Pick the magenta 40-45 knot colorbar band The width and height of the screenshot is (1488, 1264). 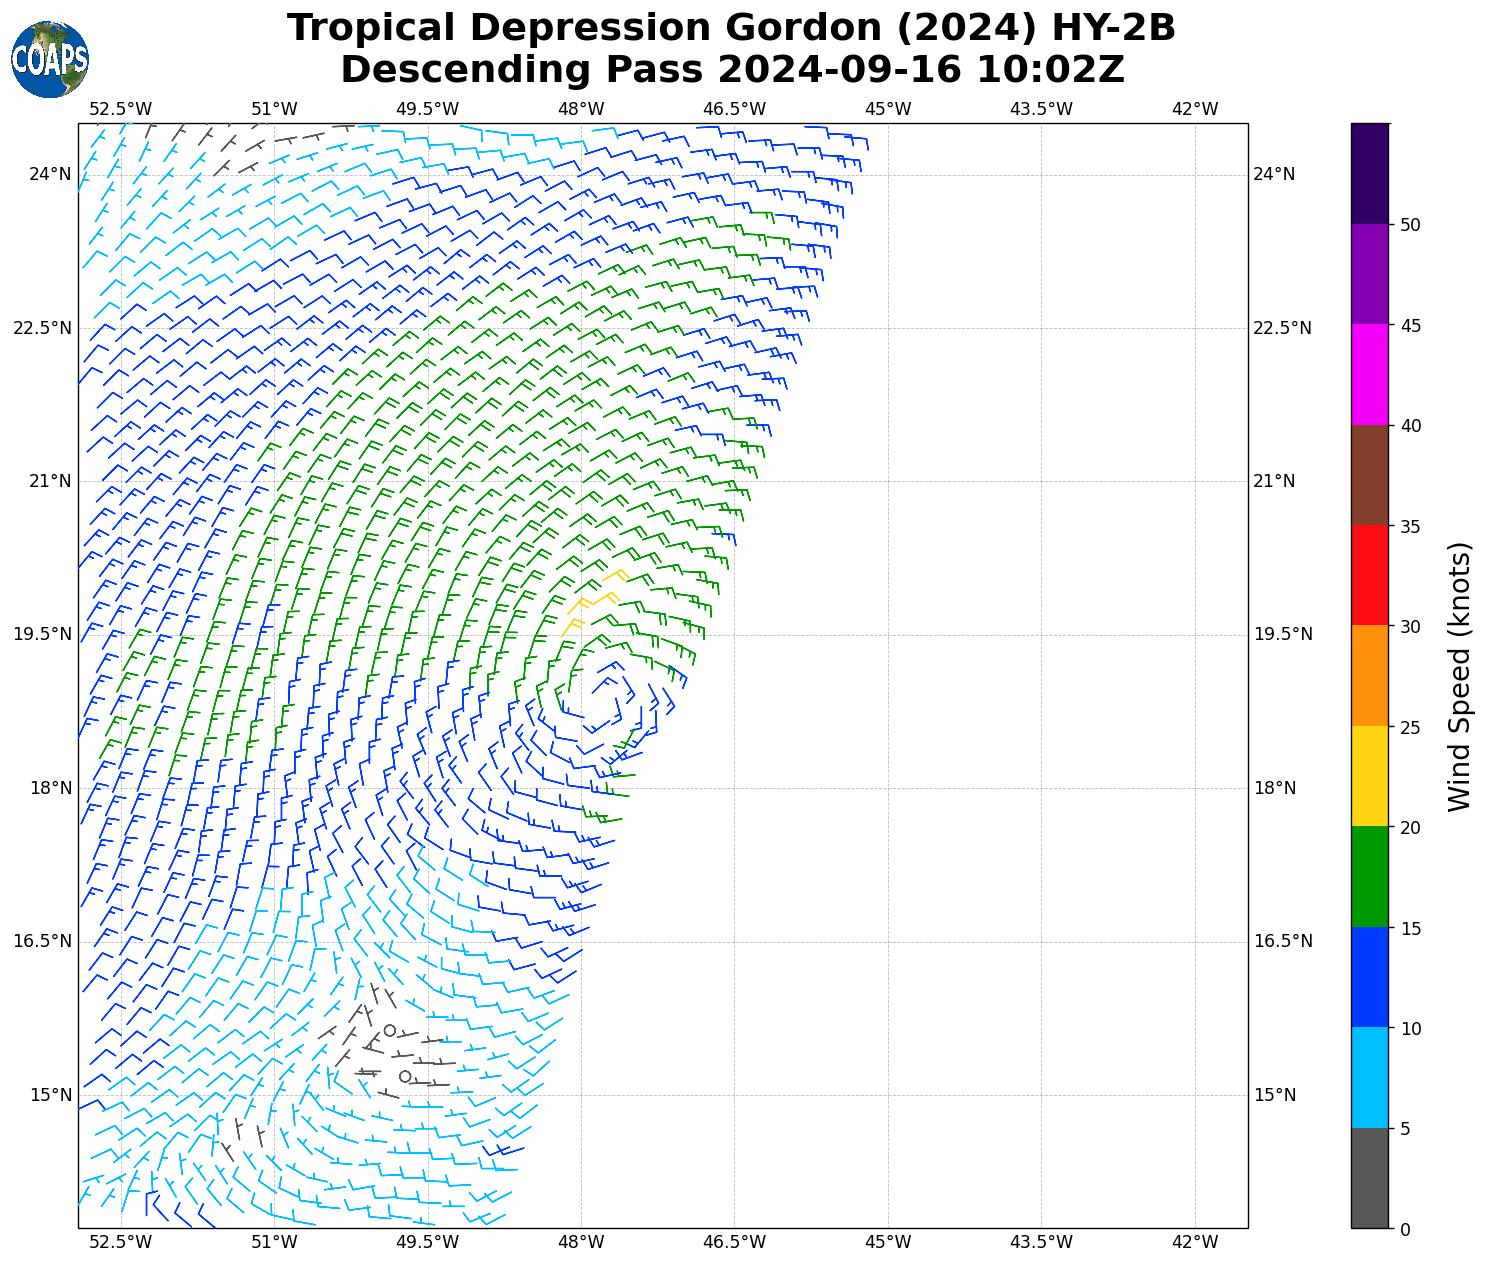[1369, 374]
